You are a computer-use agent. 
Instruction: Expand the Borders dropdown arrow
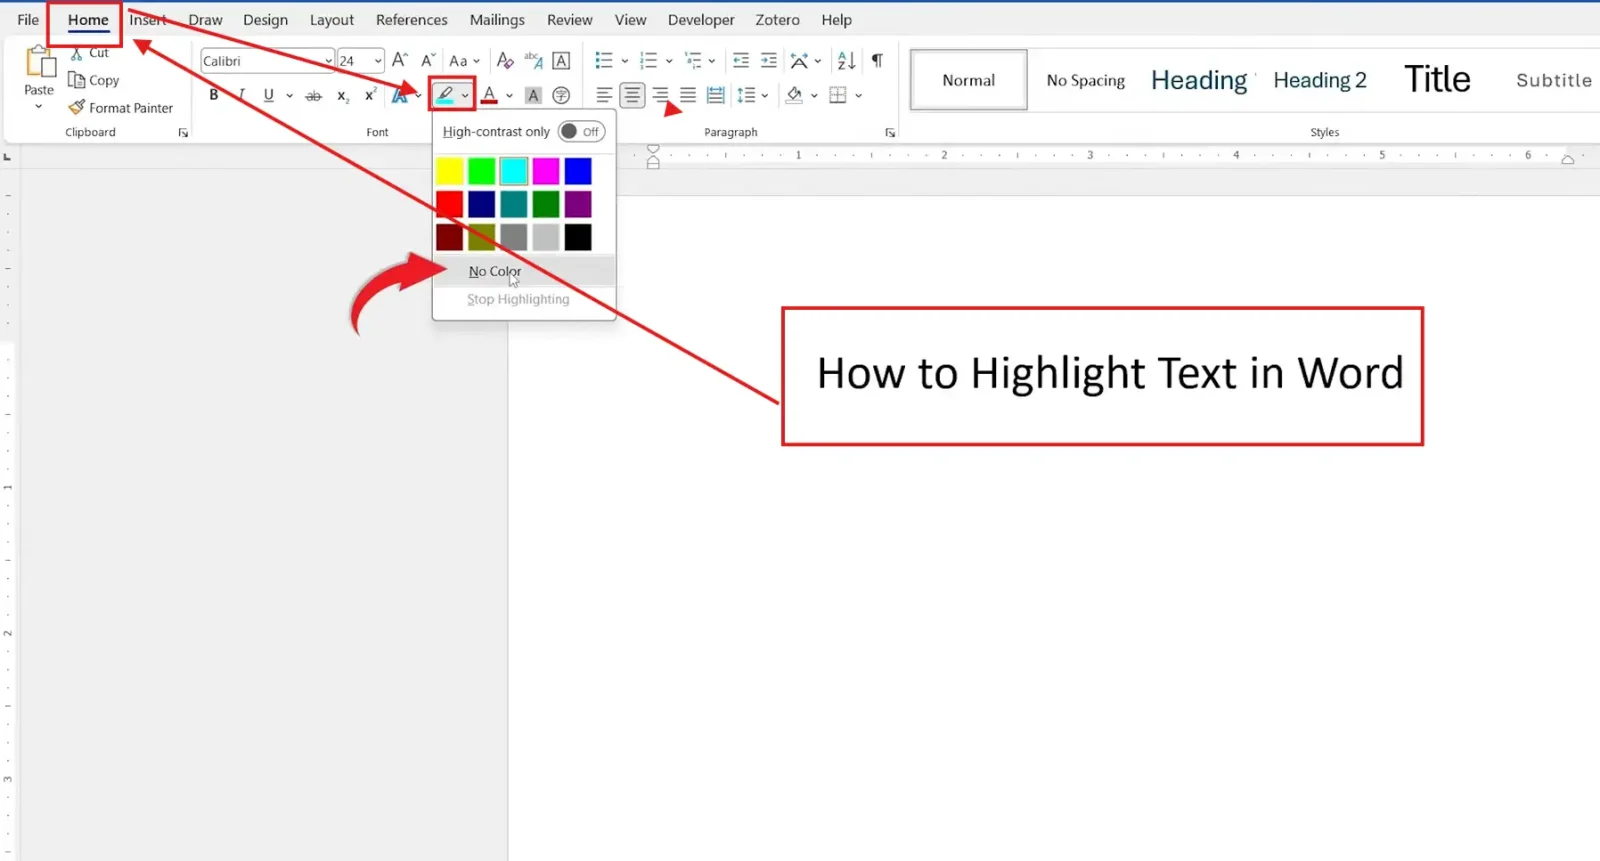[x=858, y=96]
